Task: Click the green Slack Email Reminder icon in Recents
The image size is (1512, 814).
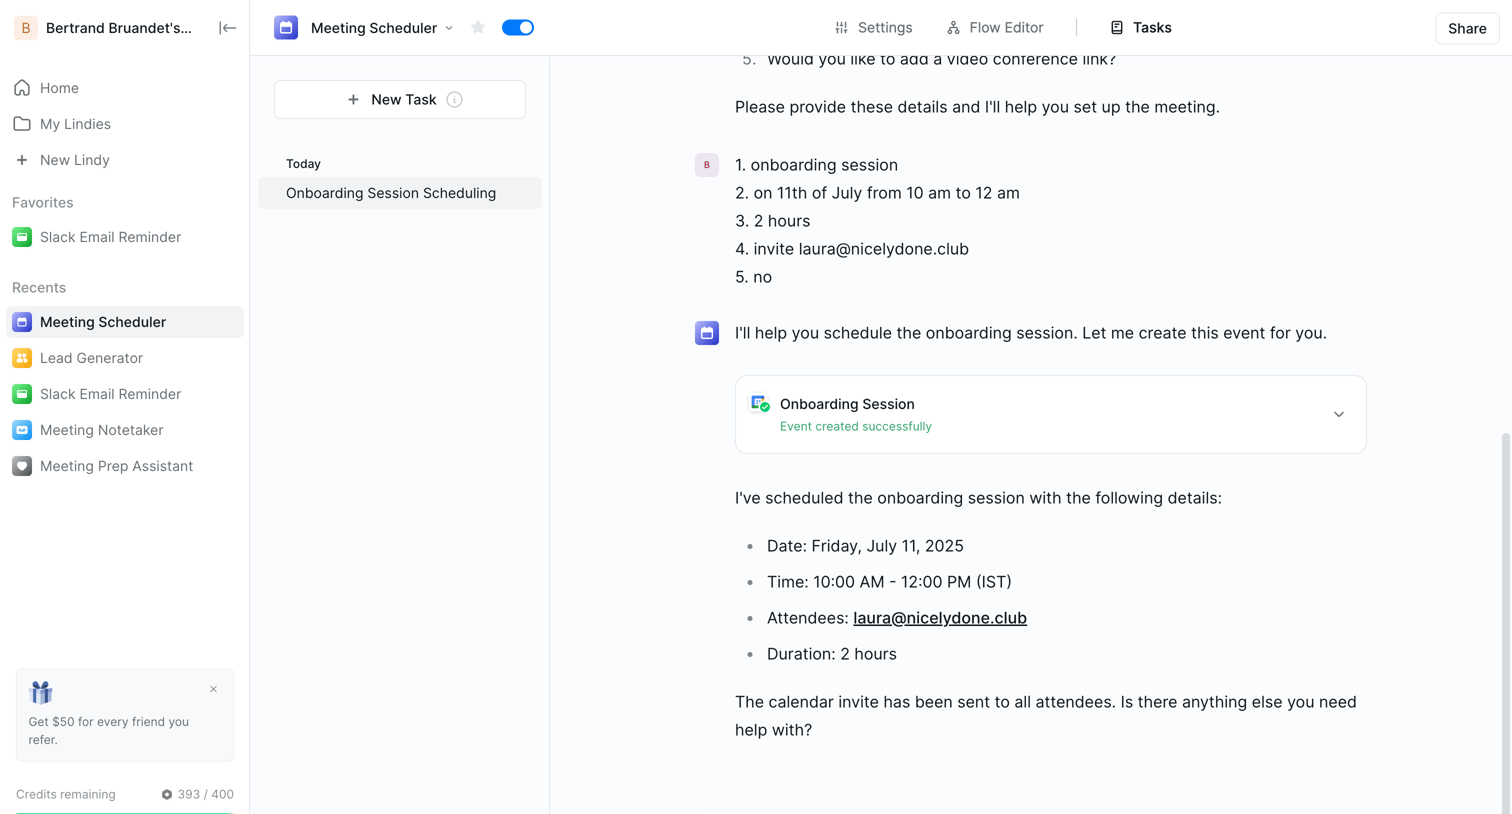Action: [22, 394]
